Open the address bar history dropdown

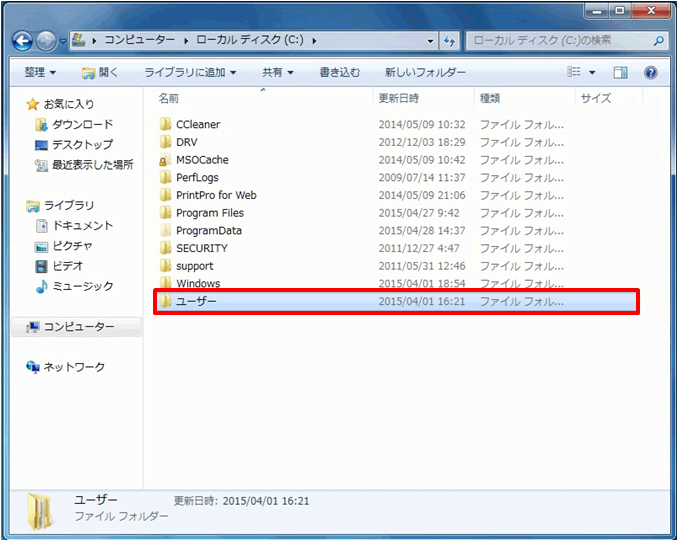click(x=430, y=41)
